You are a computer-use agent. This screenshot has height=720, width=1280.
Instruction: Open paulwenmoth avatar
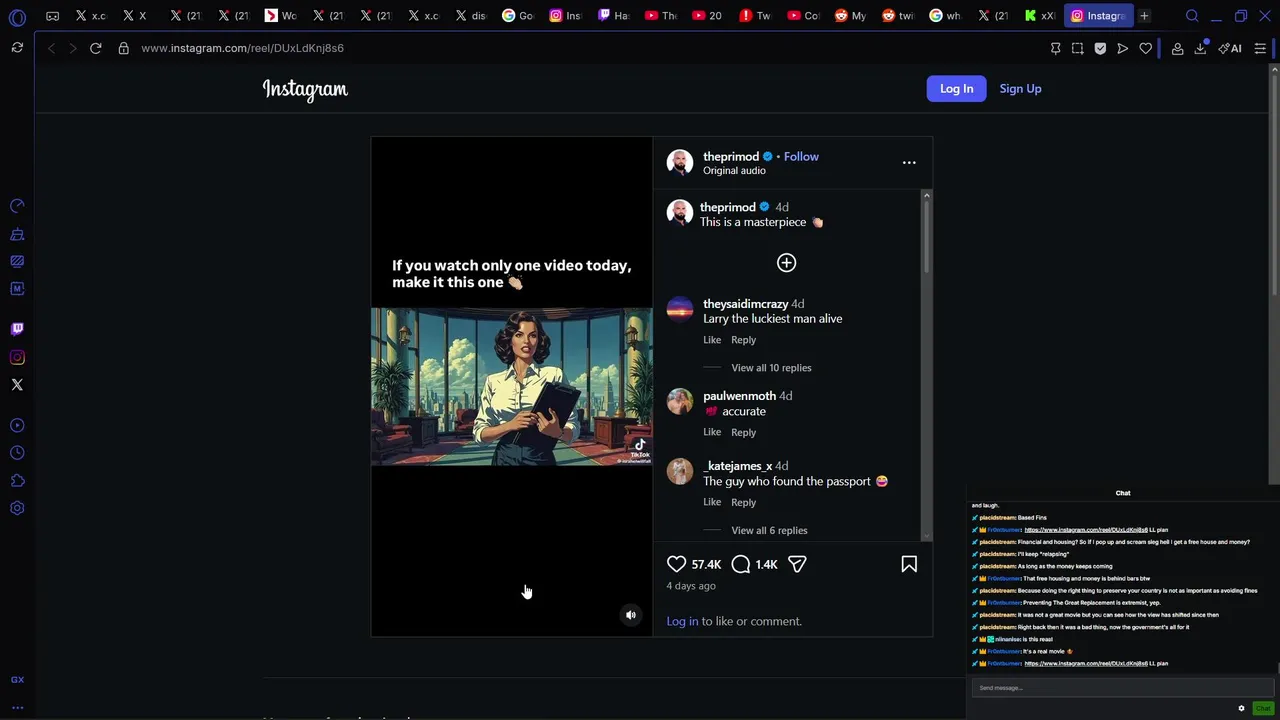tap(680, 401)
